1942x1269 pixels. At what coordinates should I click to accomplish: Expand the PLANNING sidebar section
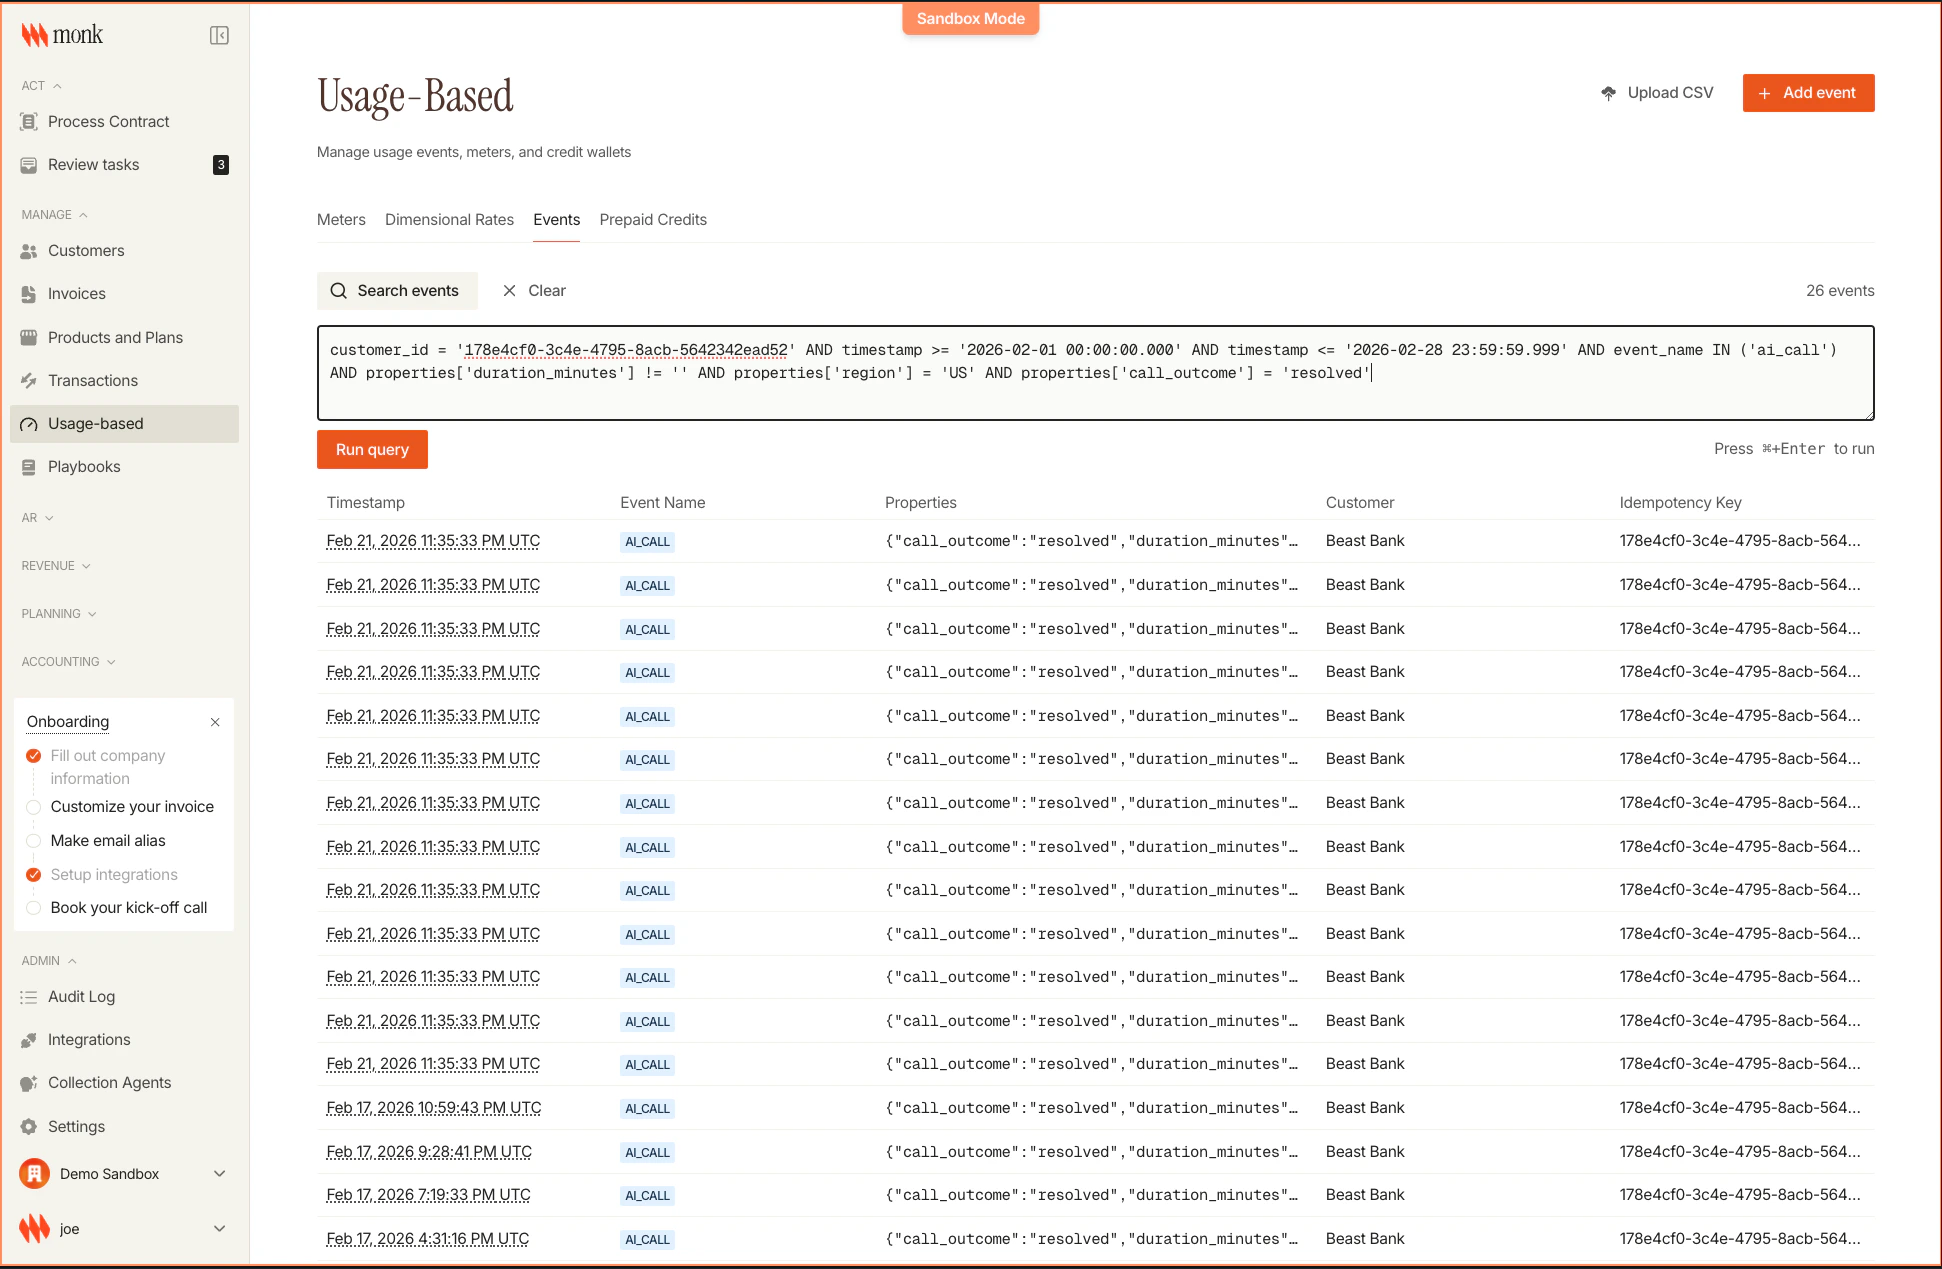tap(59, 614)
